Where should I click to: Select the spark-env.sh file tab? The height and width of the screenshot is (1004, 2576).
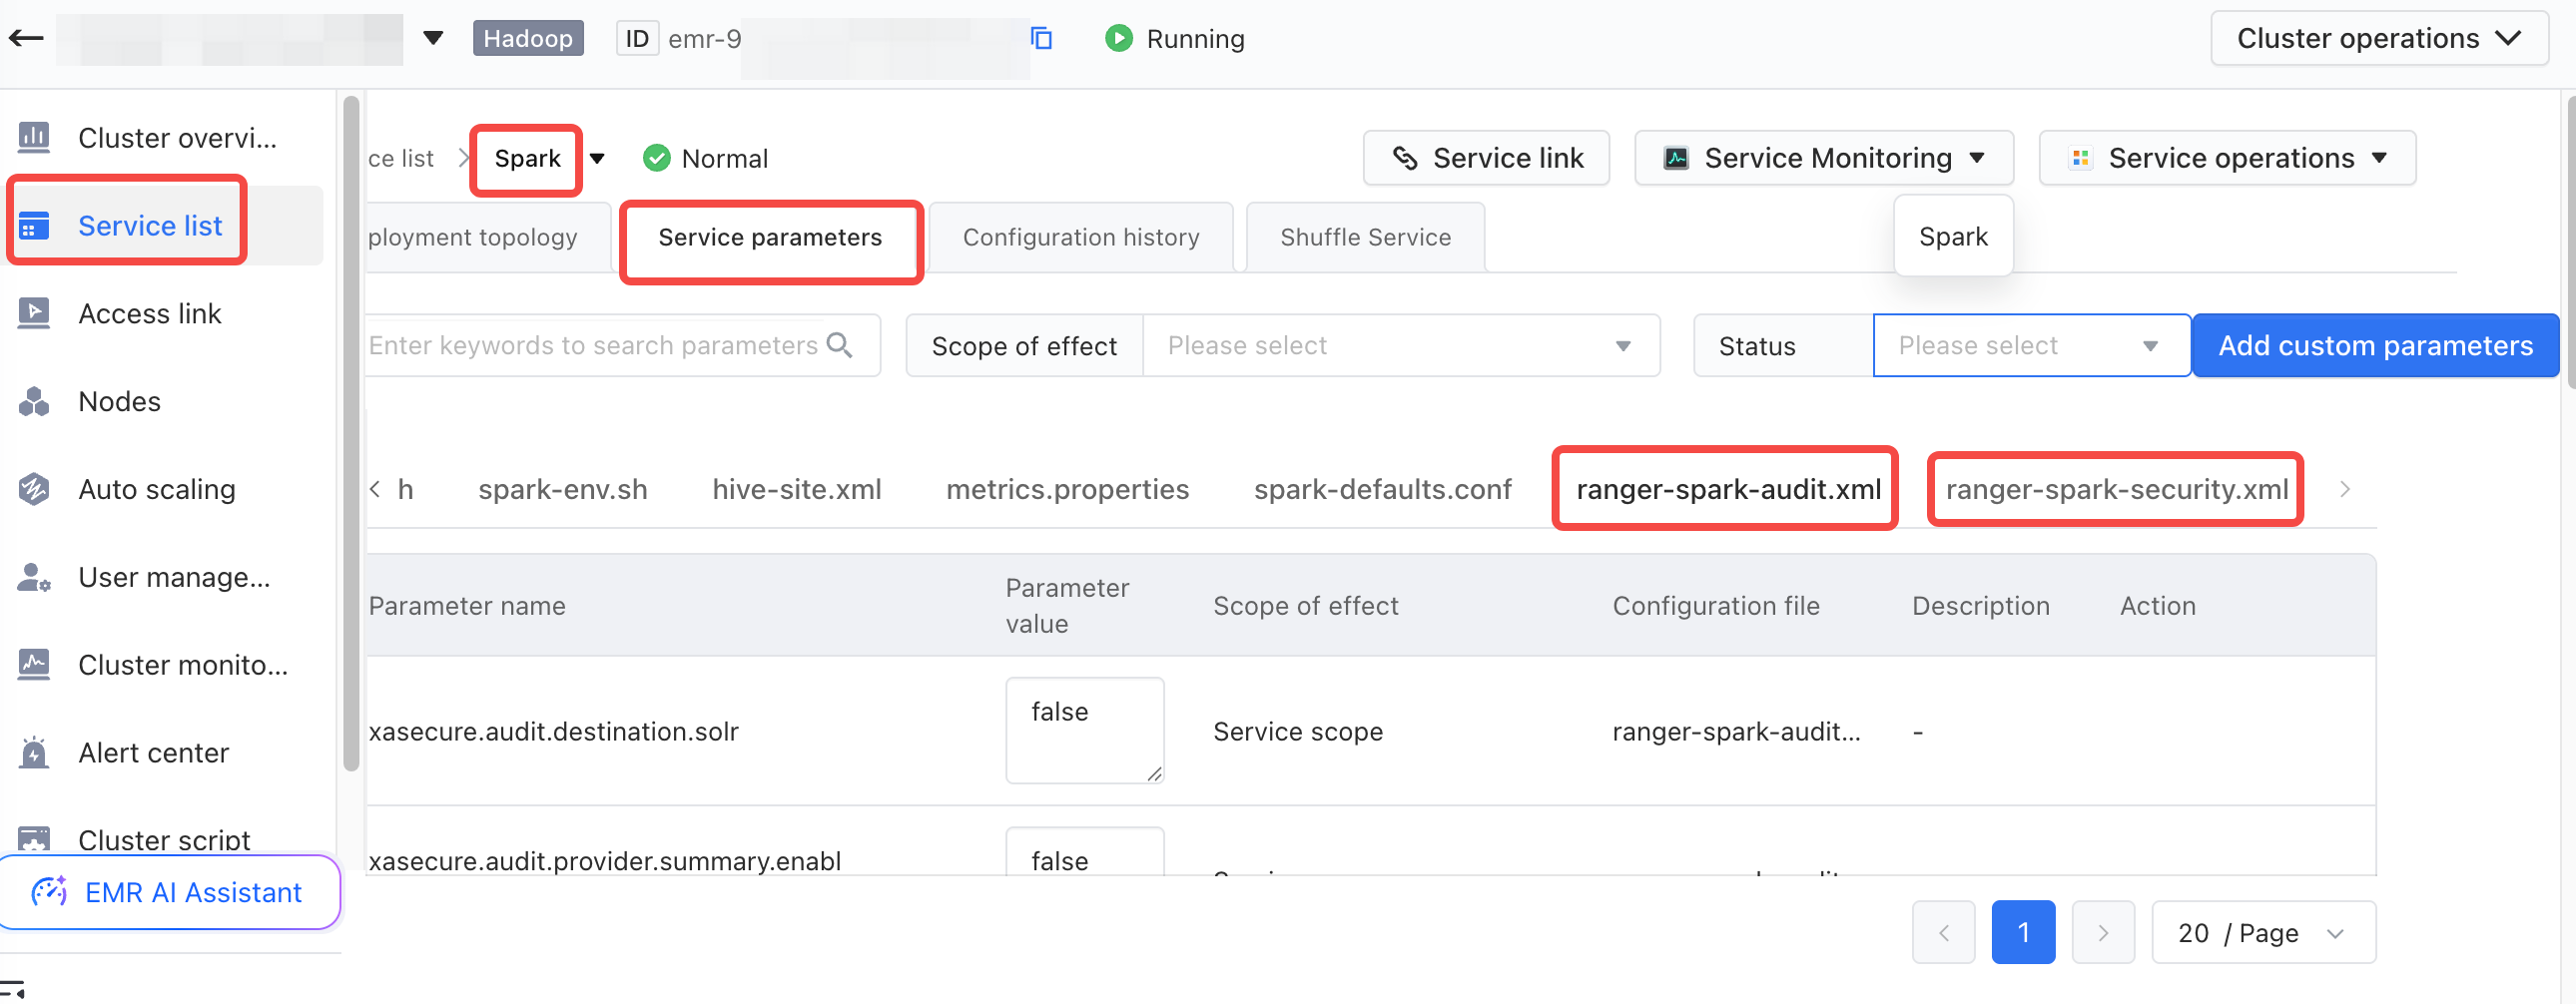coord(562,489)
